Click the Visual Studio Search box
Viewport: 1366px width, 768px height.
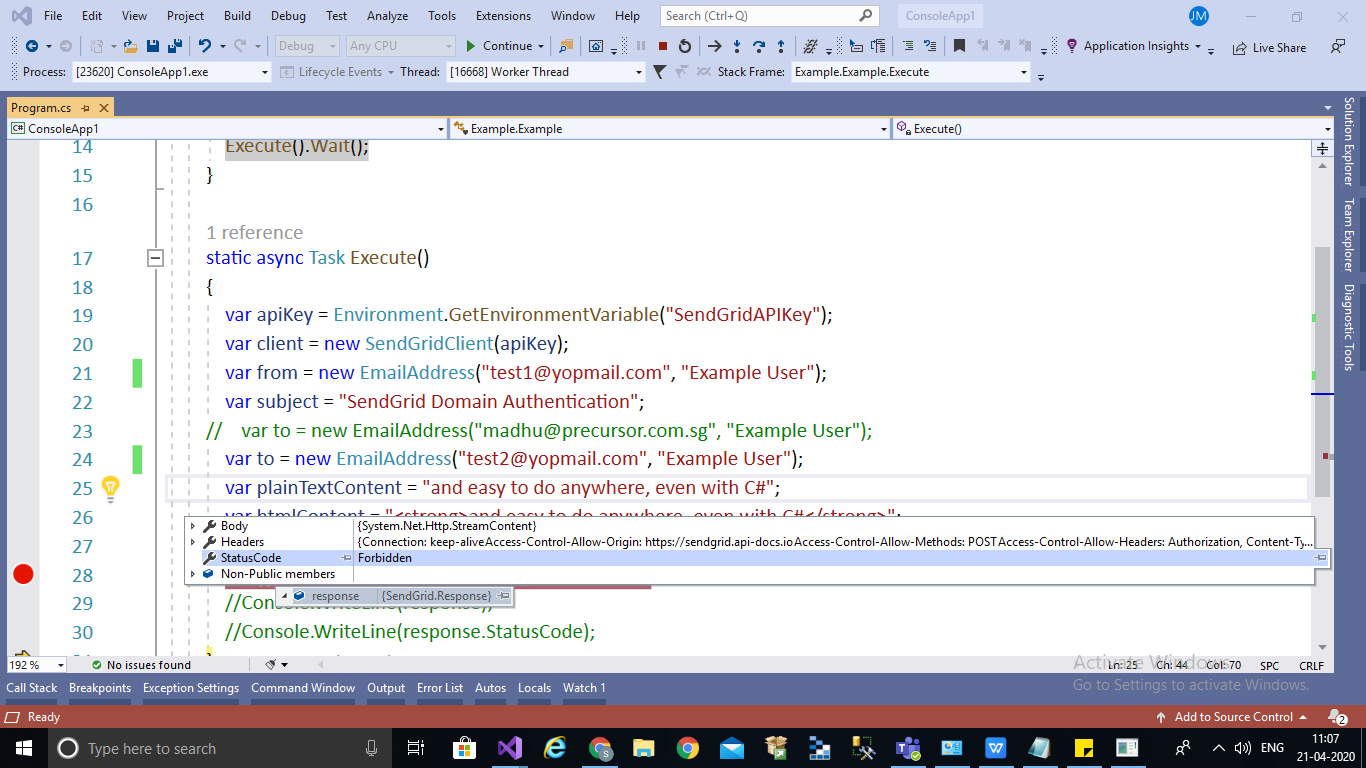(x=760, y=15)
